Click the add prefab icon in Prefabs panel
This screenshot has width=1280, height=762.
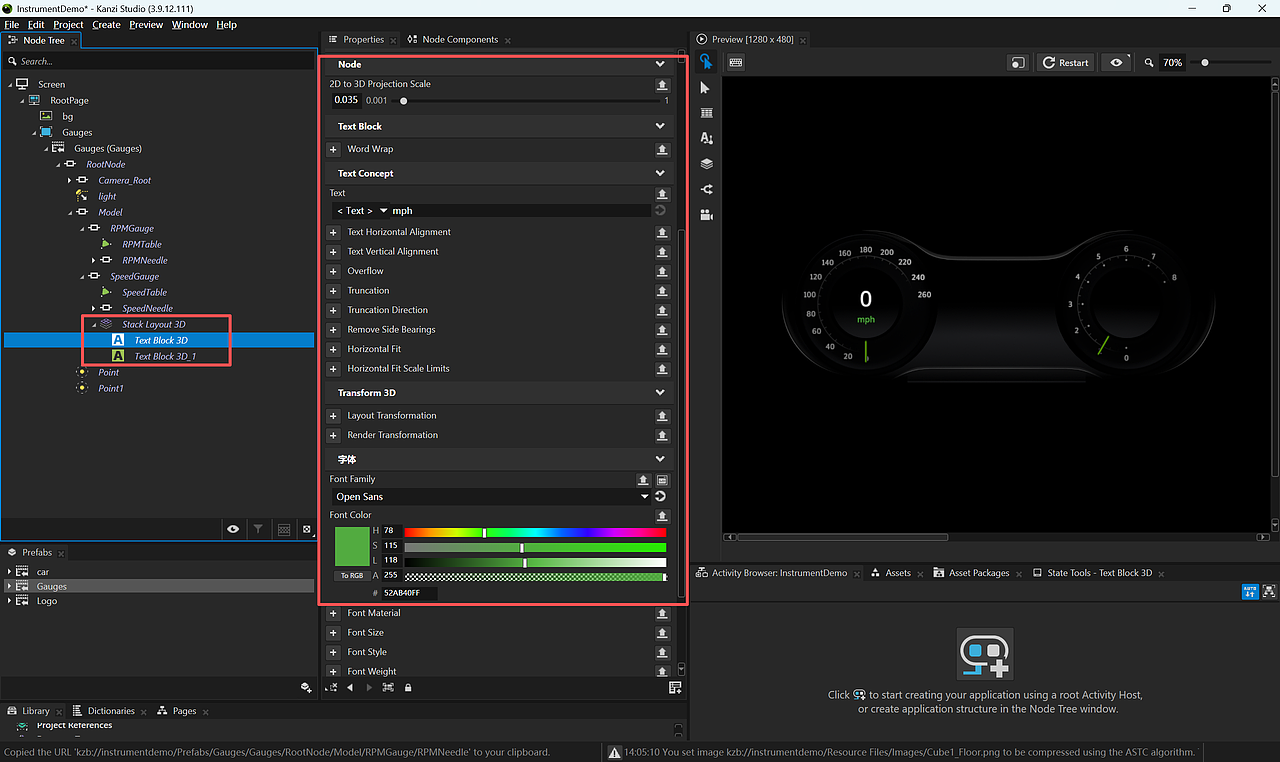[x=306, y=688]
